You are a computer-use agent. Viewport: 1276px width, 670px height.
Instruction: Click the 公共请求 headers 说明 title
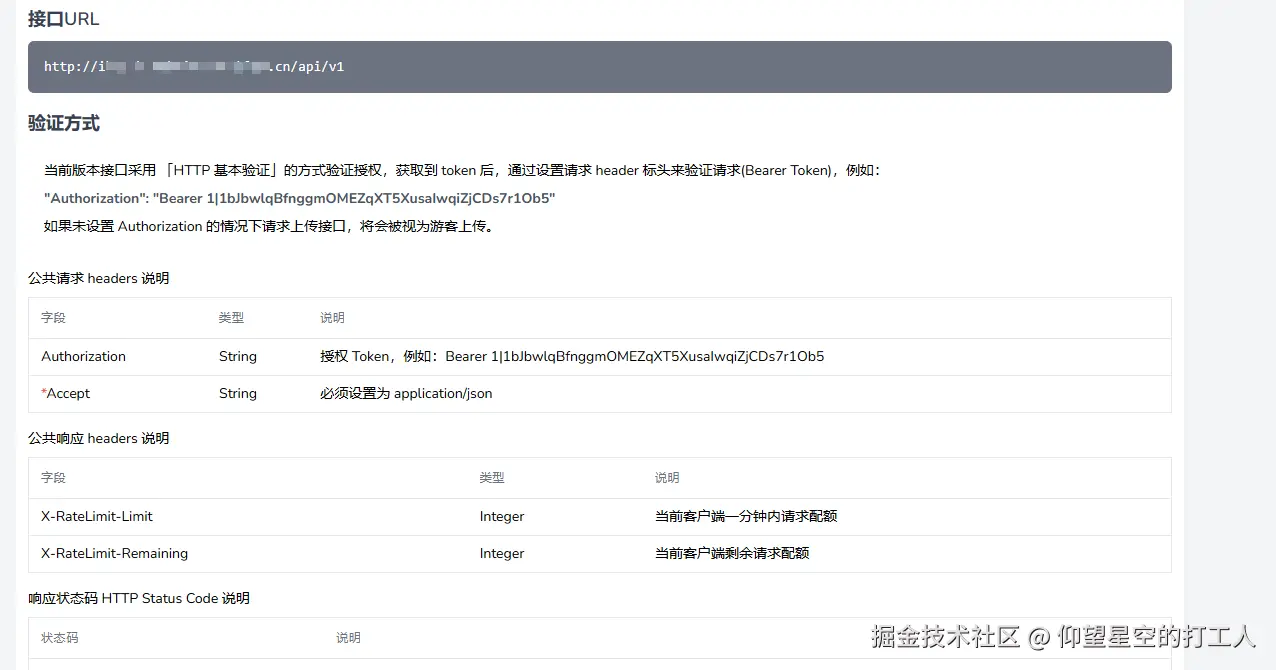click(99, 278)
